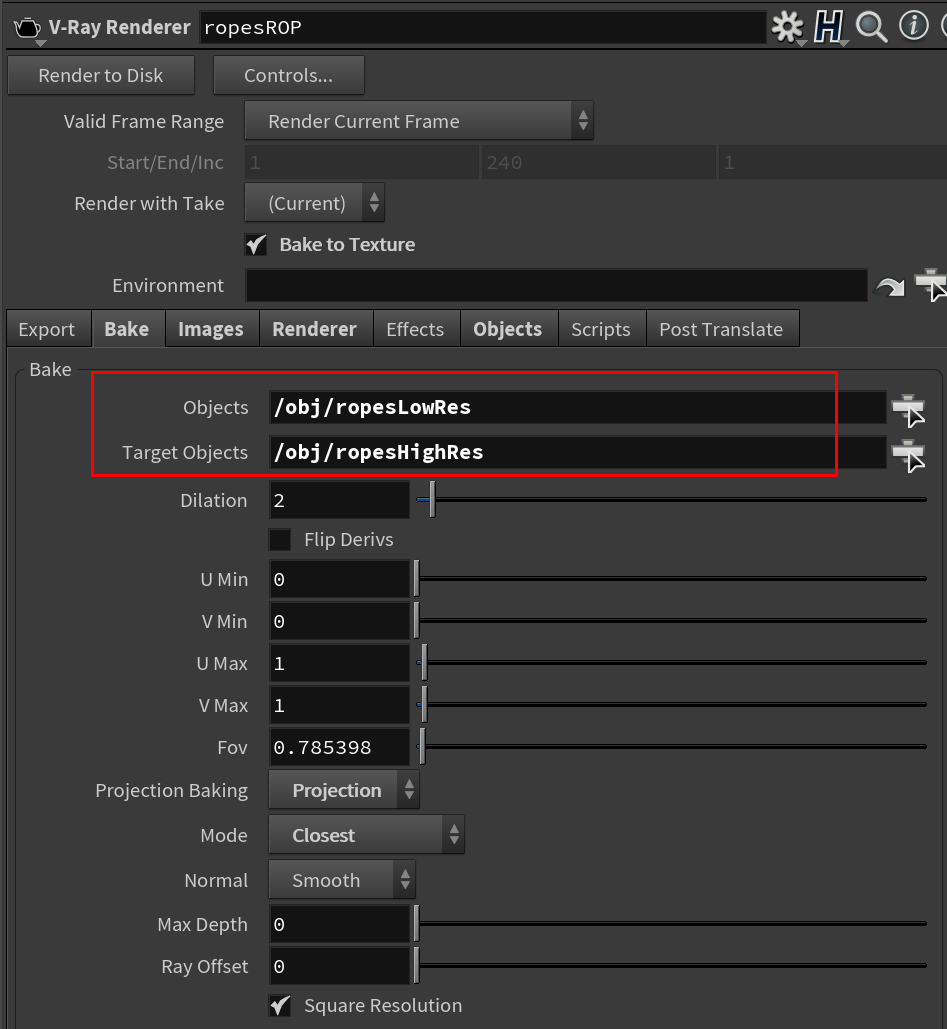This screenshot has height=1029, width=947.
Task: Click the Dilation value field
Action: tap(339, 500)
